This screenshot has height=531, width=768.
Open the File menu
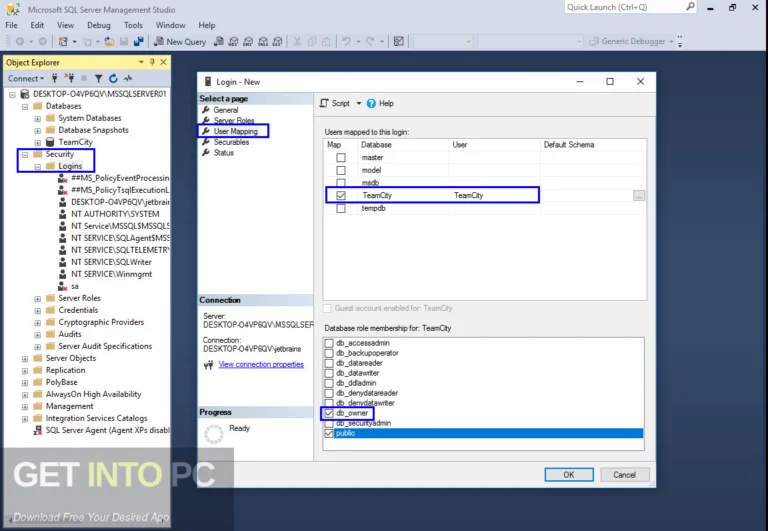click(x=11, y=25)
